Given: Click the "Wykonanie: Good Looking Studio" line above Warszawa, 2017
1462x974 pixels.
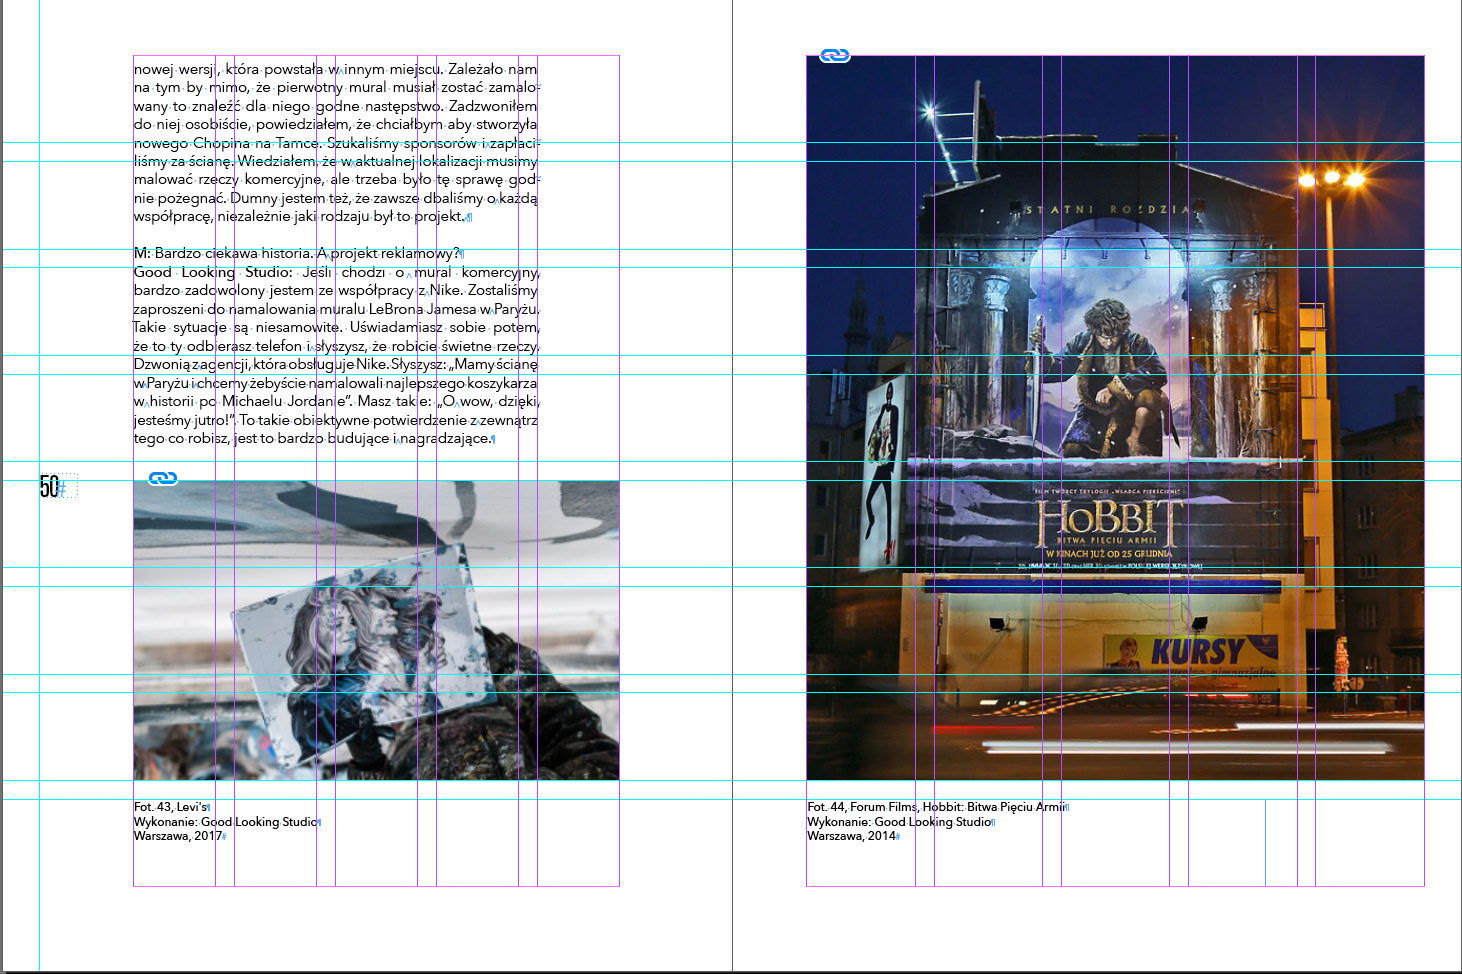Looking at the screenshot, I should click(x=225, y=822).
